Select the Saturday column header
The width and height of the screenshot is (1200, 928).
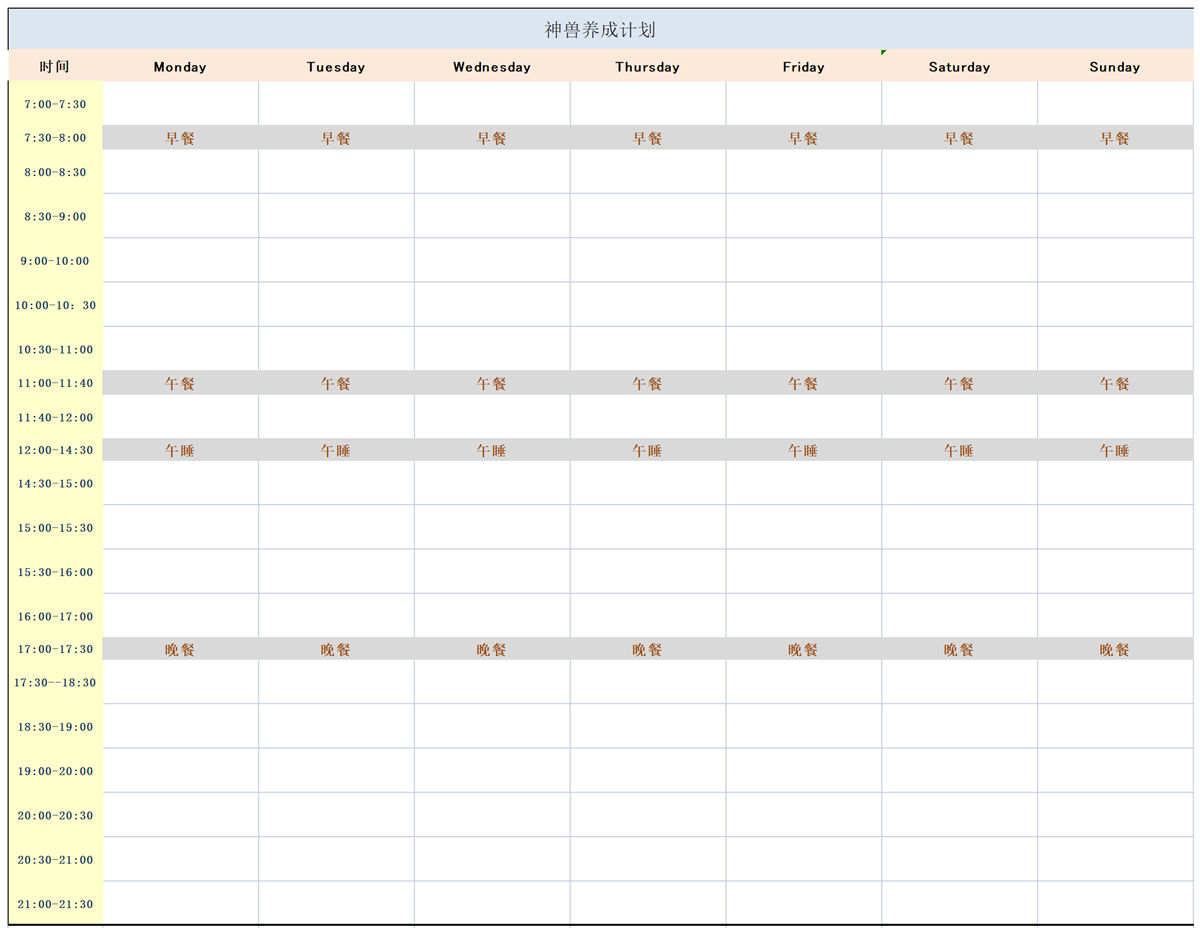(x=959, y=67)
